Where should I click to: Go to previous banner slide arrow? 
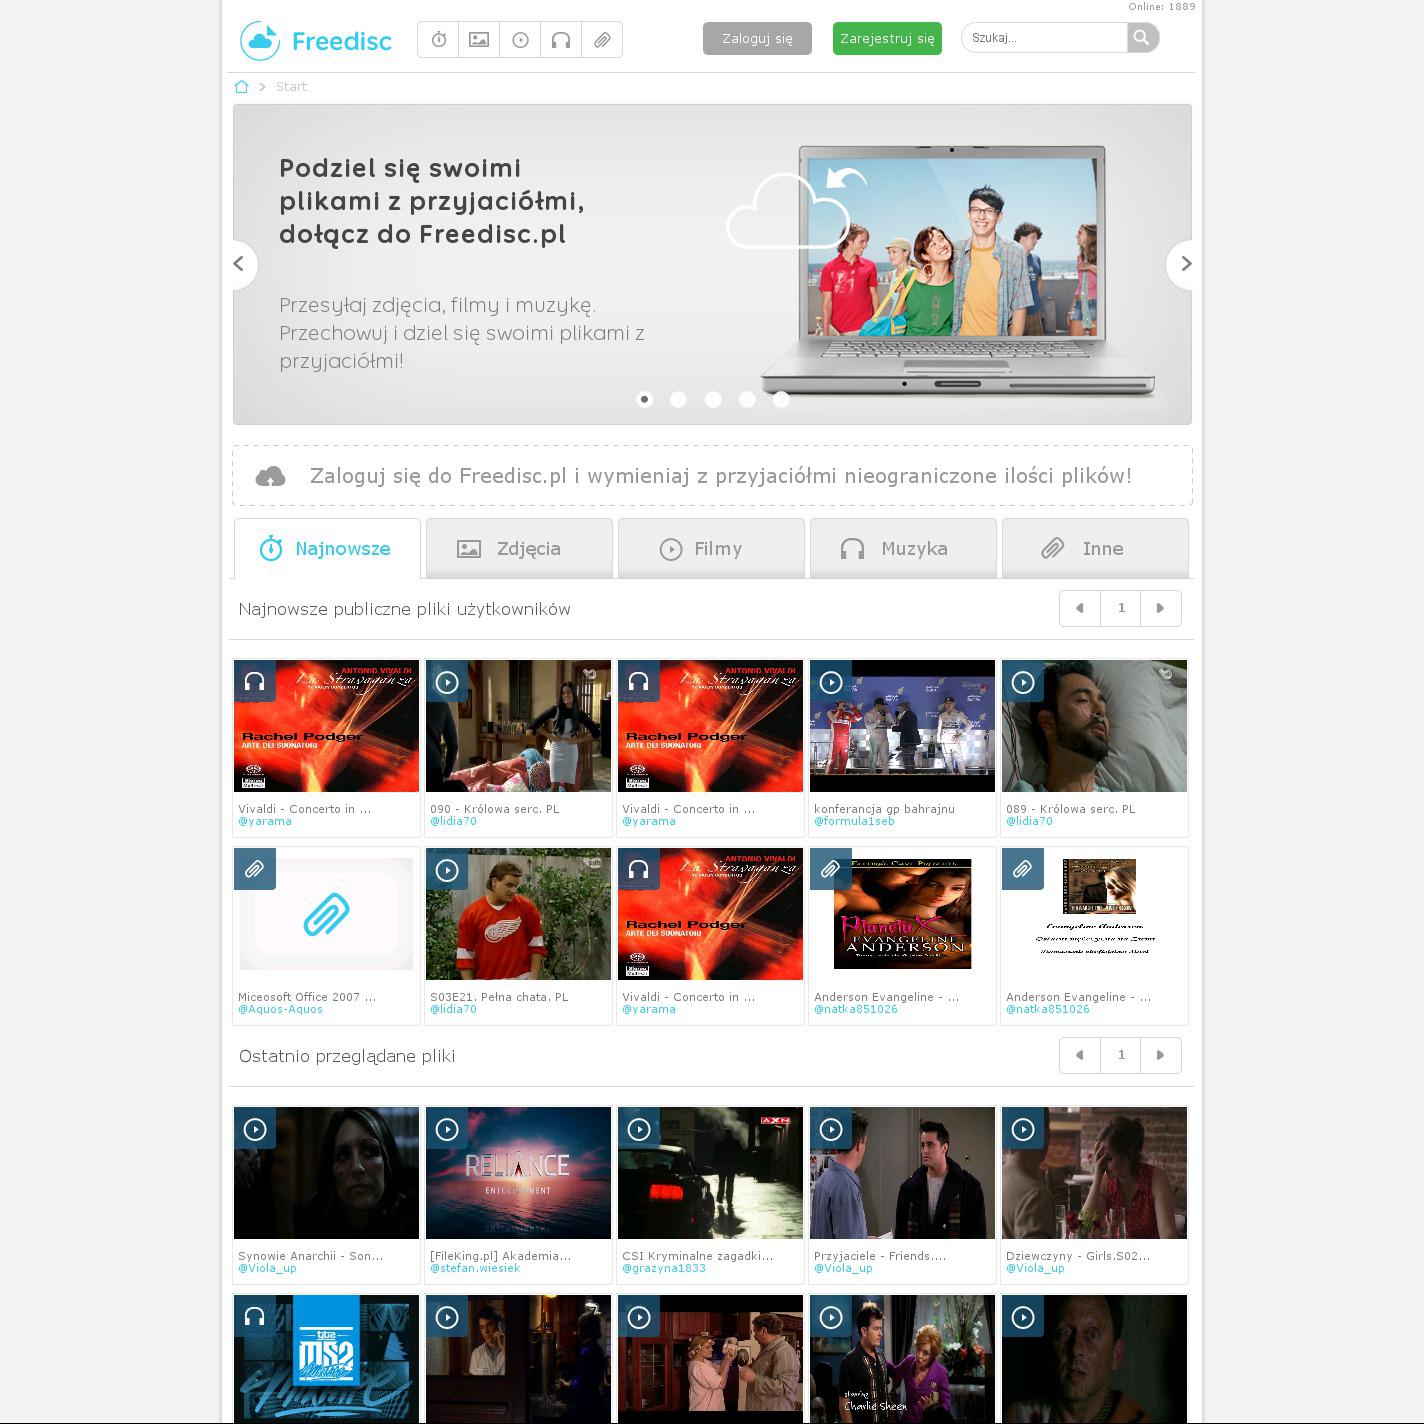[x=240, y=264]
